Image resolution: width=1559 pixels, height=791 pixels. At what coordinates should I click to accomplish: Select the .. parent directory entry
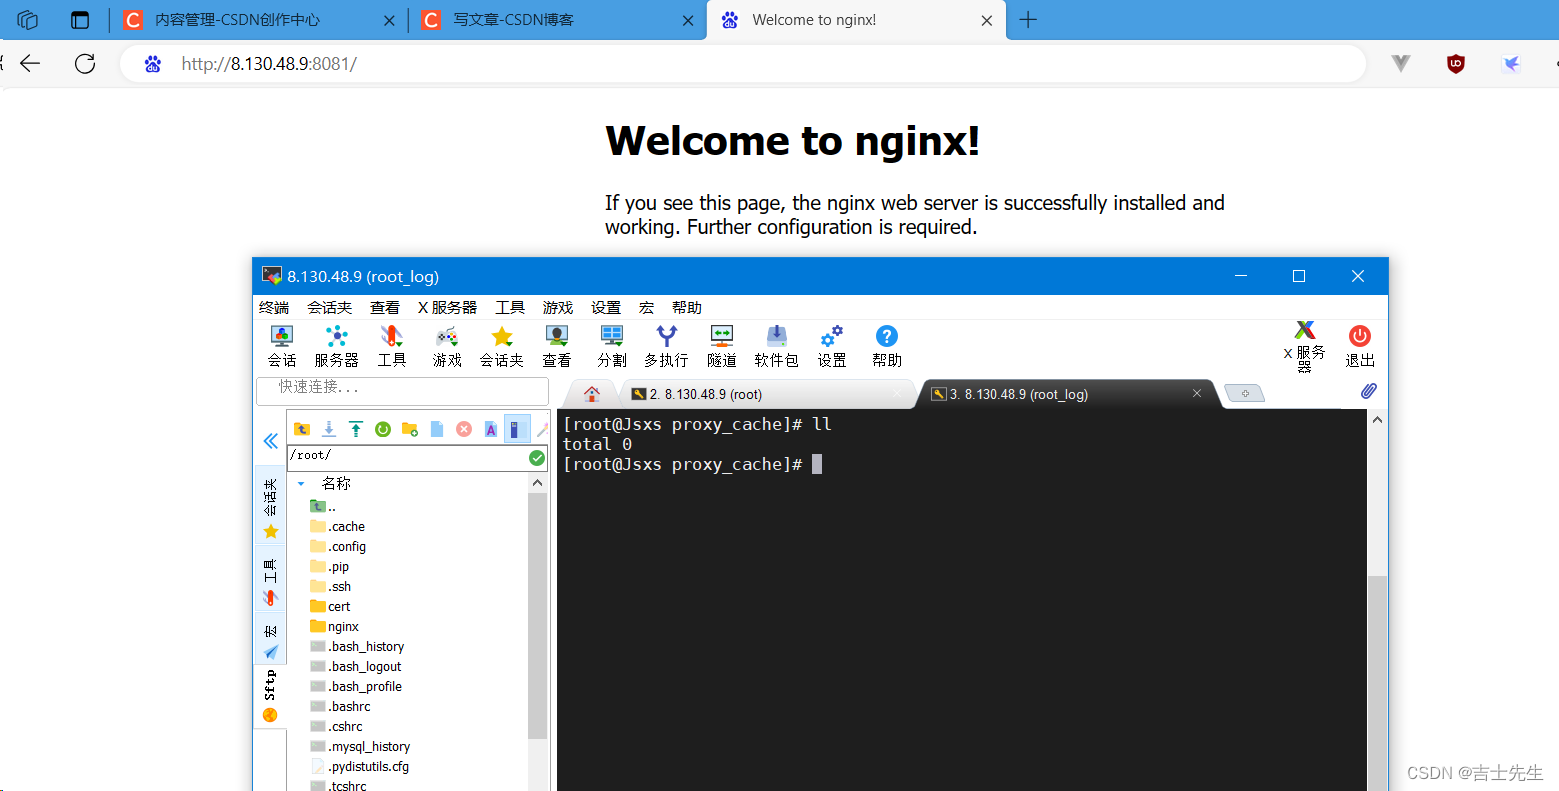(323, 507)
